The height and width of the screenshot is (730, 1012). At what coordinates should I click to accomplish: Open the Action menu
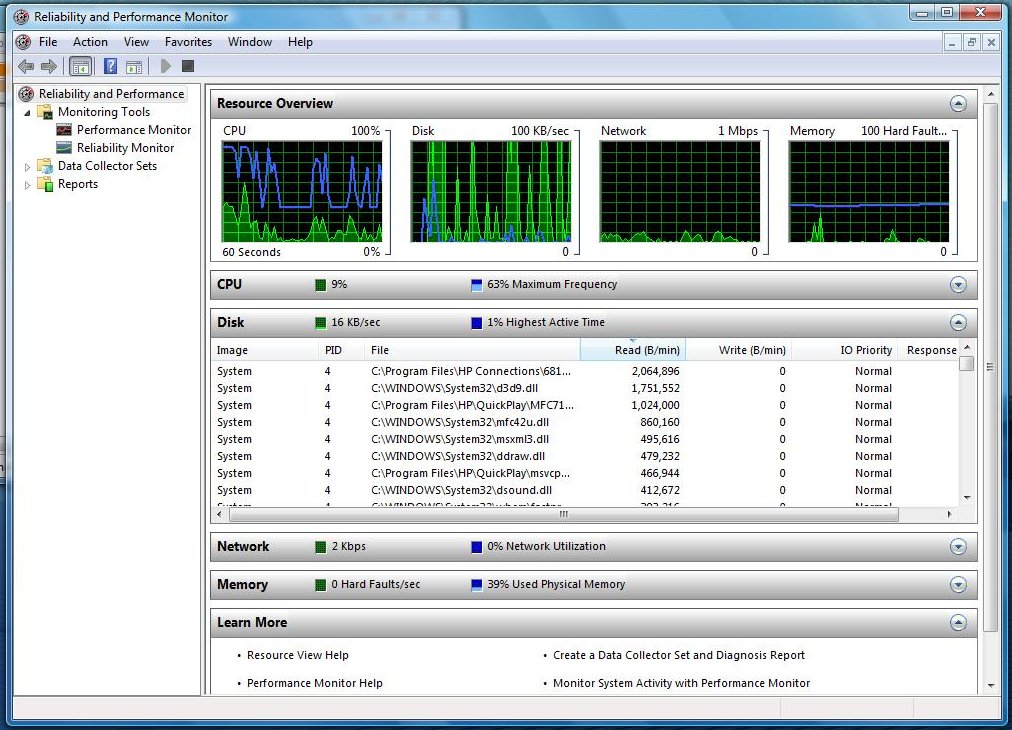(x=90, y=42)
